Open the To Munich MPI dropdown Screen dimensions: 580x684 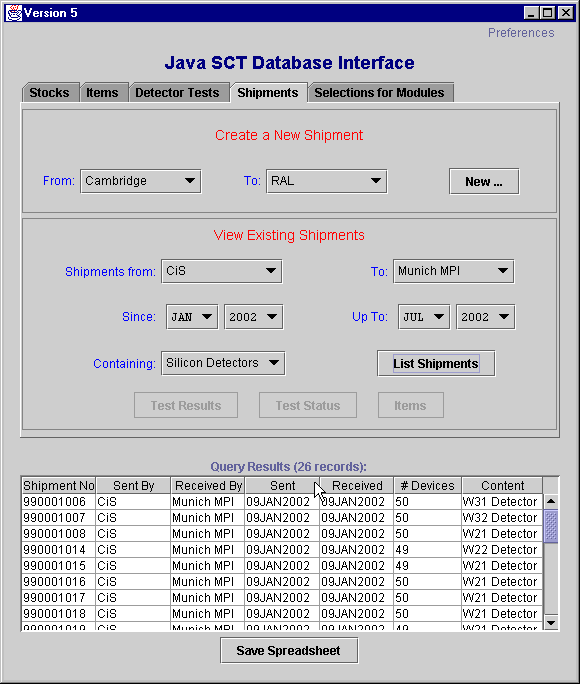pyautogui.click(x=454, y=271)
